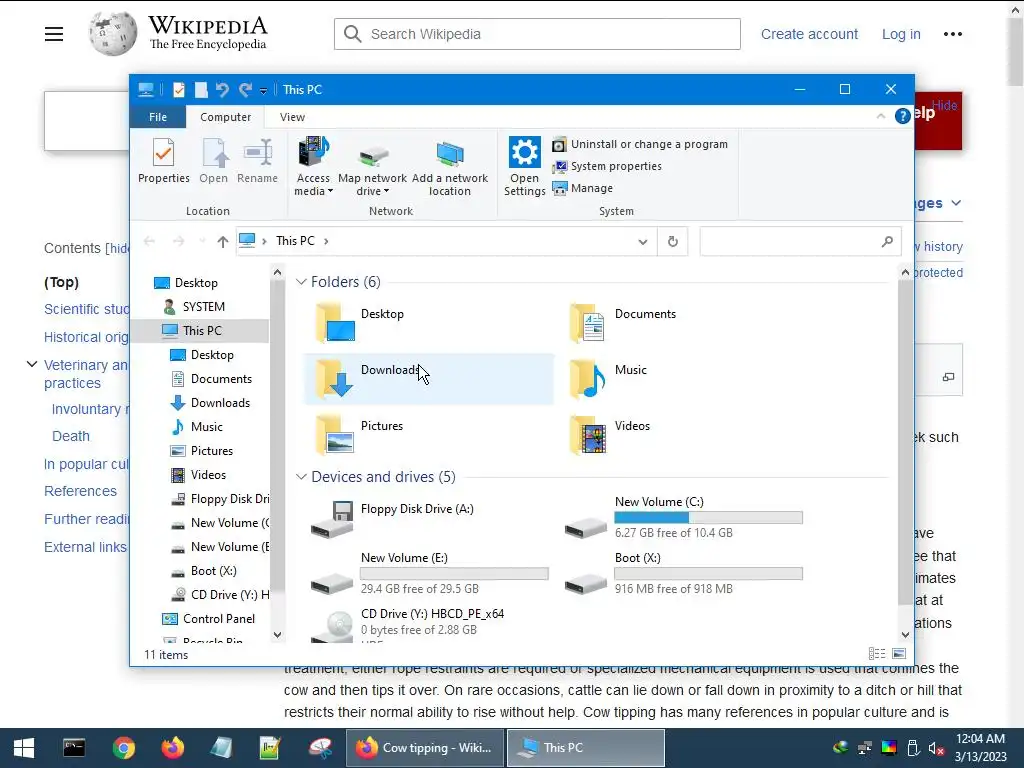The width and height of the screenshot is (1024, 768).
Task: Open Properties in the Computer ribbon
Action: coord(163,161)
